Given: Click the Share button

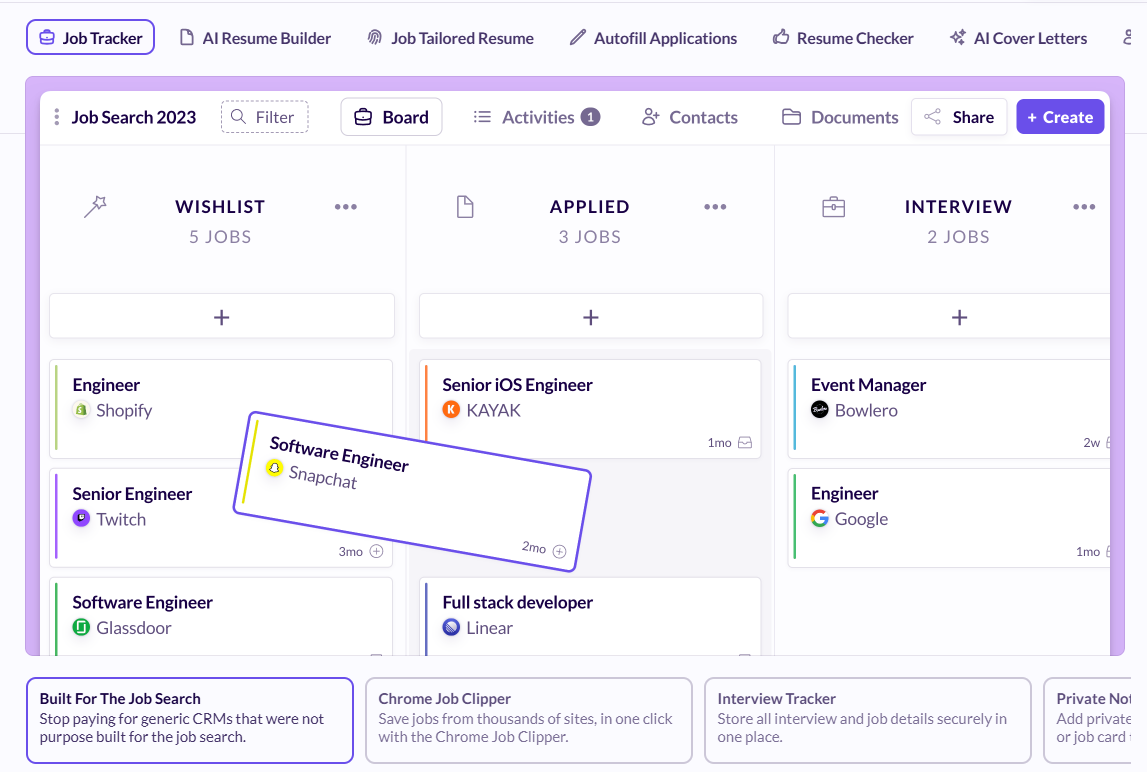Looking at the screenshot, I should point(958,116).
